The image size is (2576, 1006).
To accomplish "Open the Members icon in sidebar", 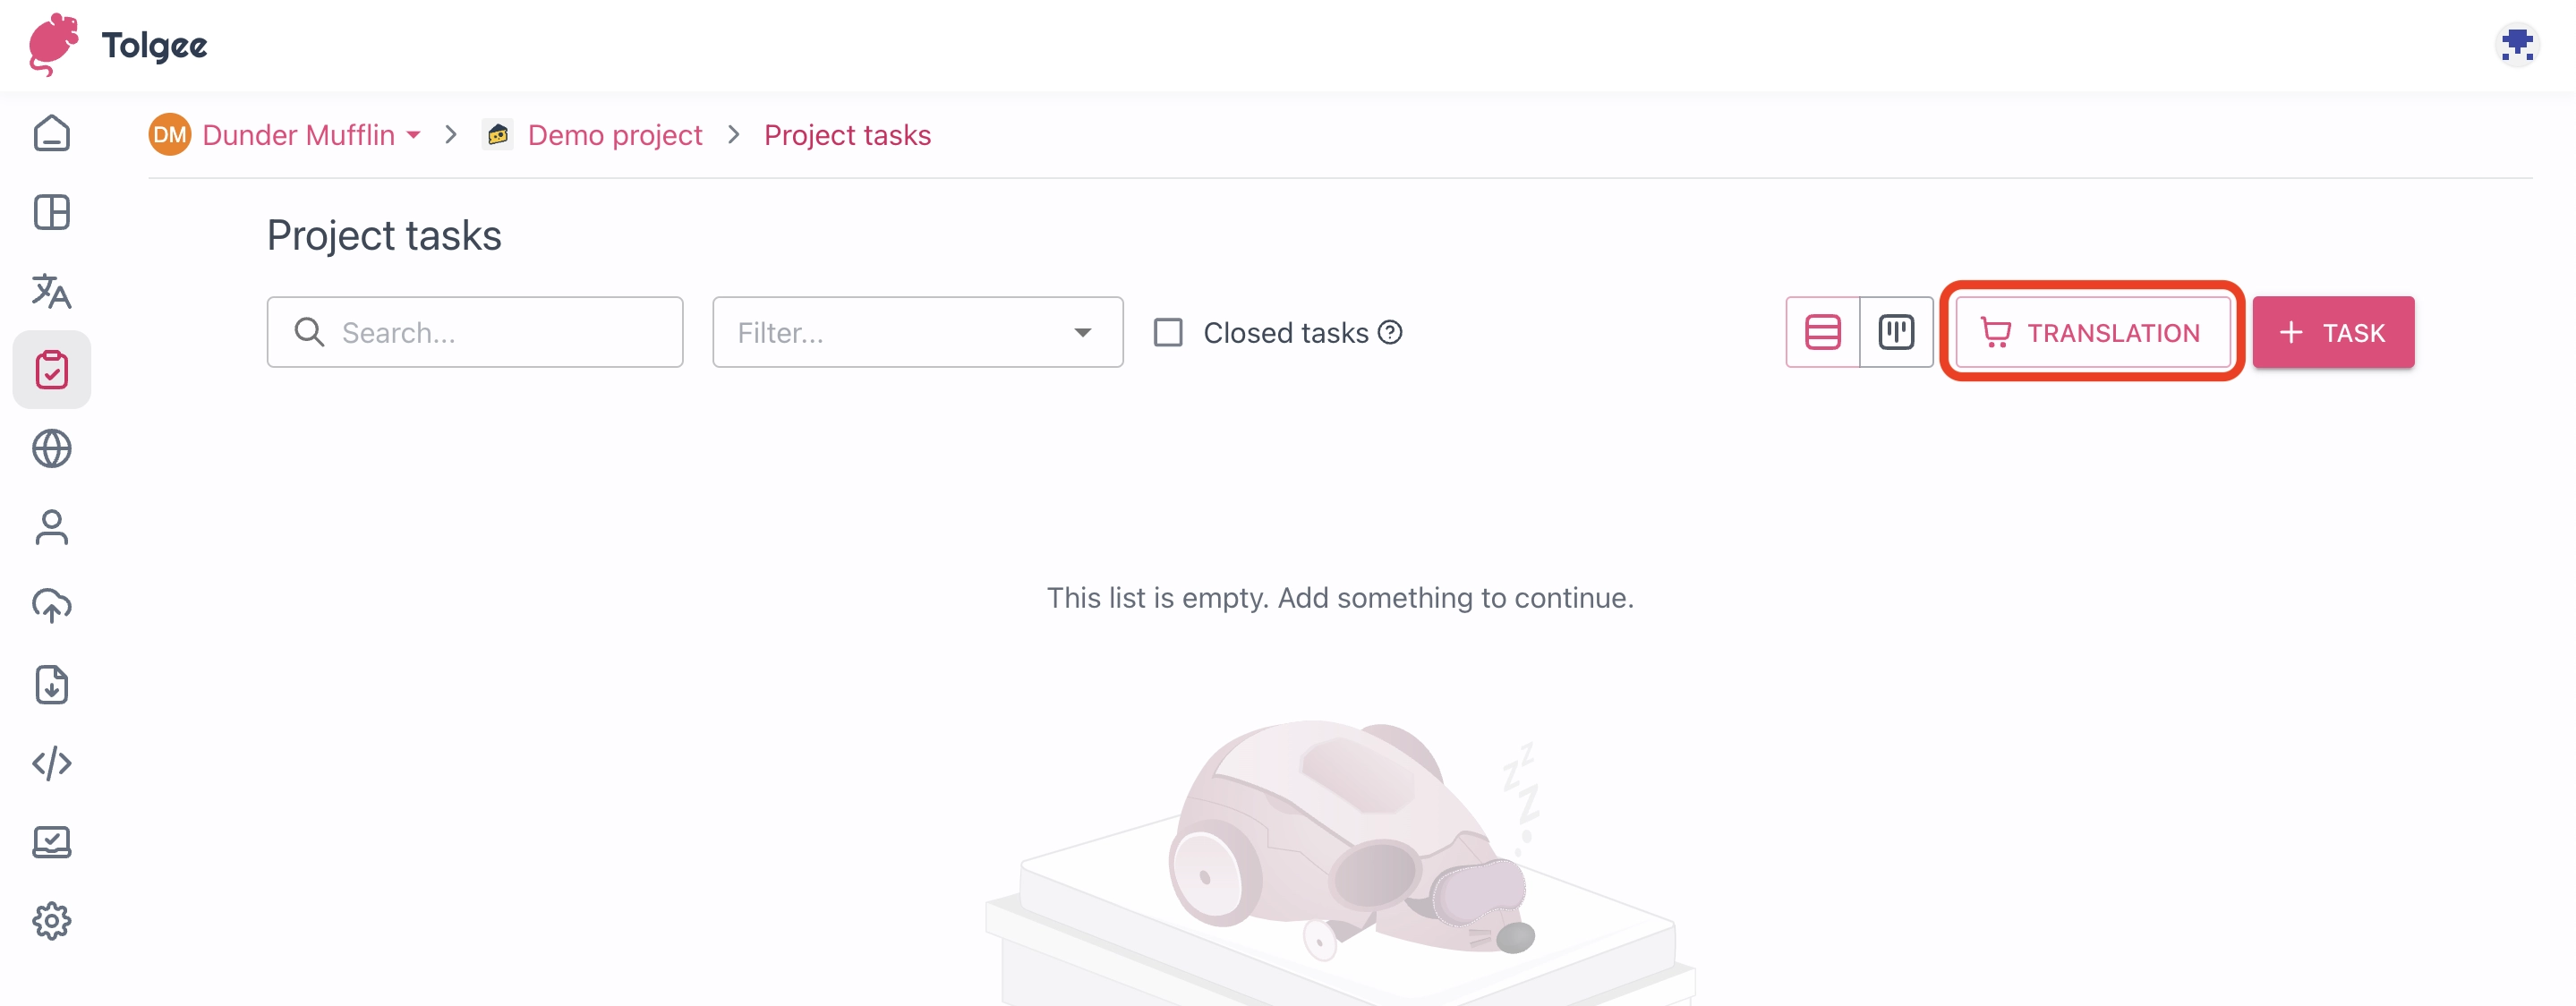I will pos(51,527).
